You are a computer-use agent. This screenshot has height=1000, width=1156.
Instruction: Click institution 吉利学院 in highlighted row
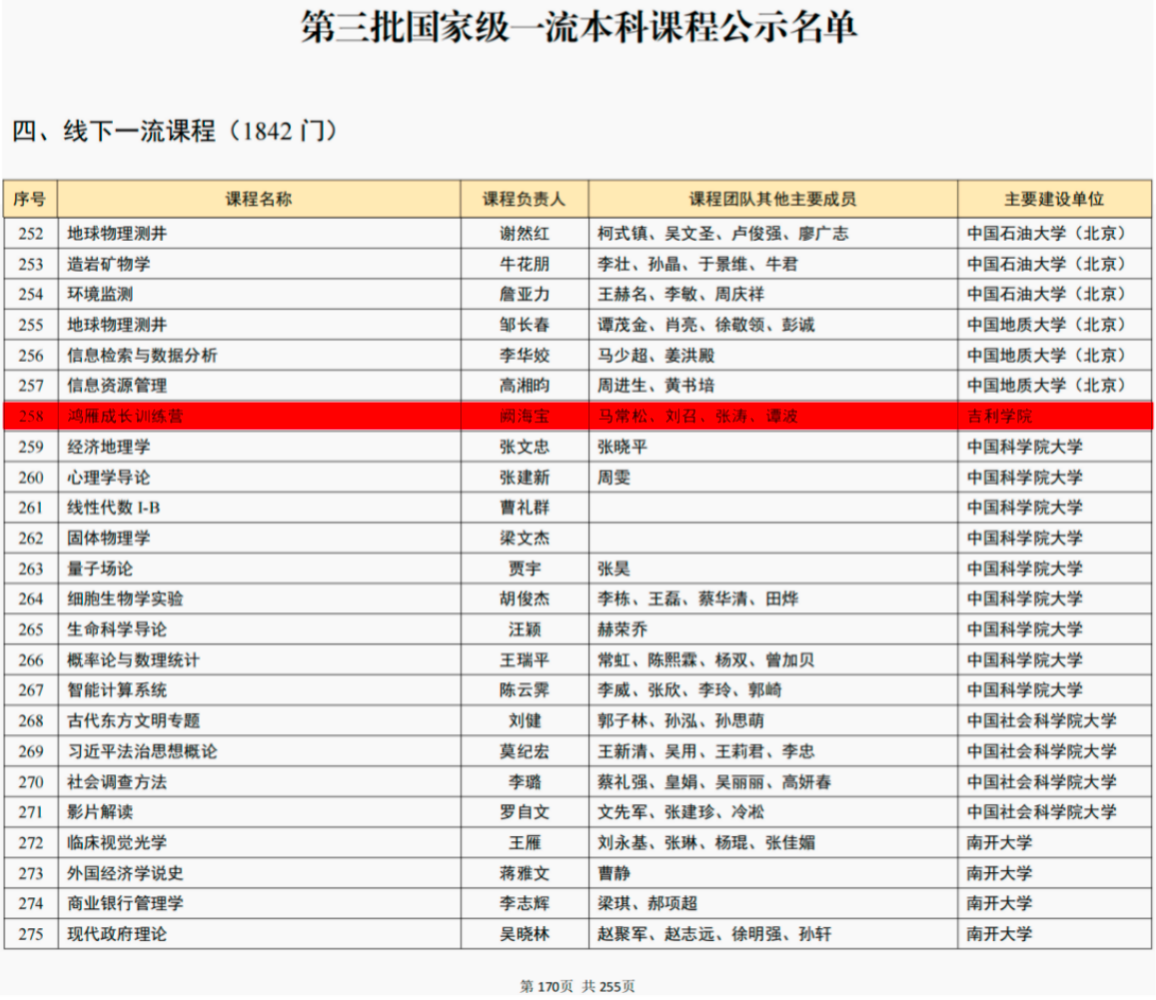click(1000, 416)
